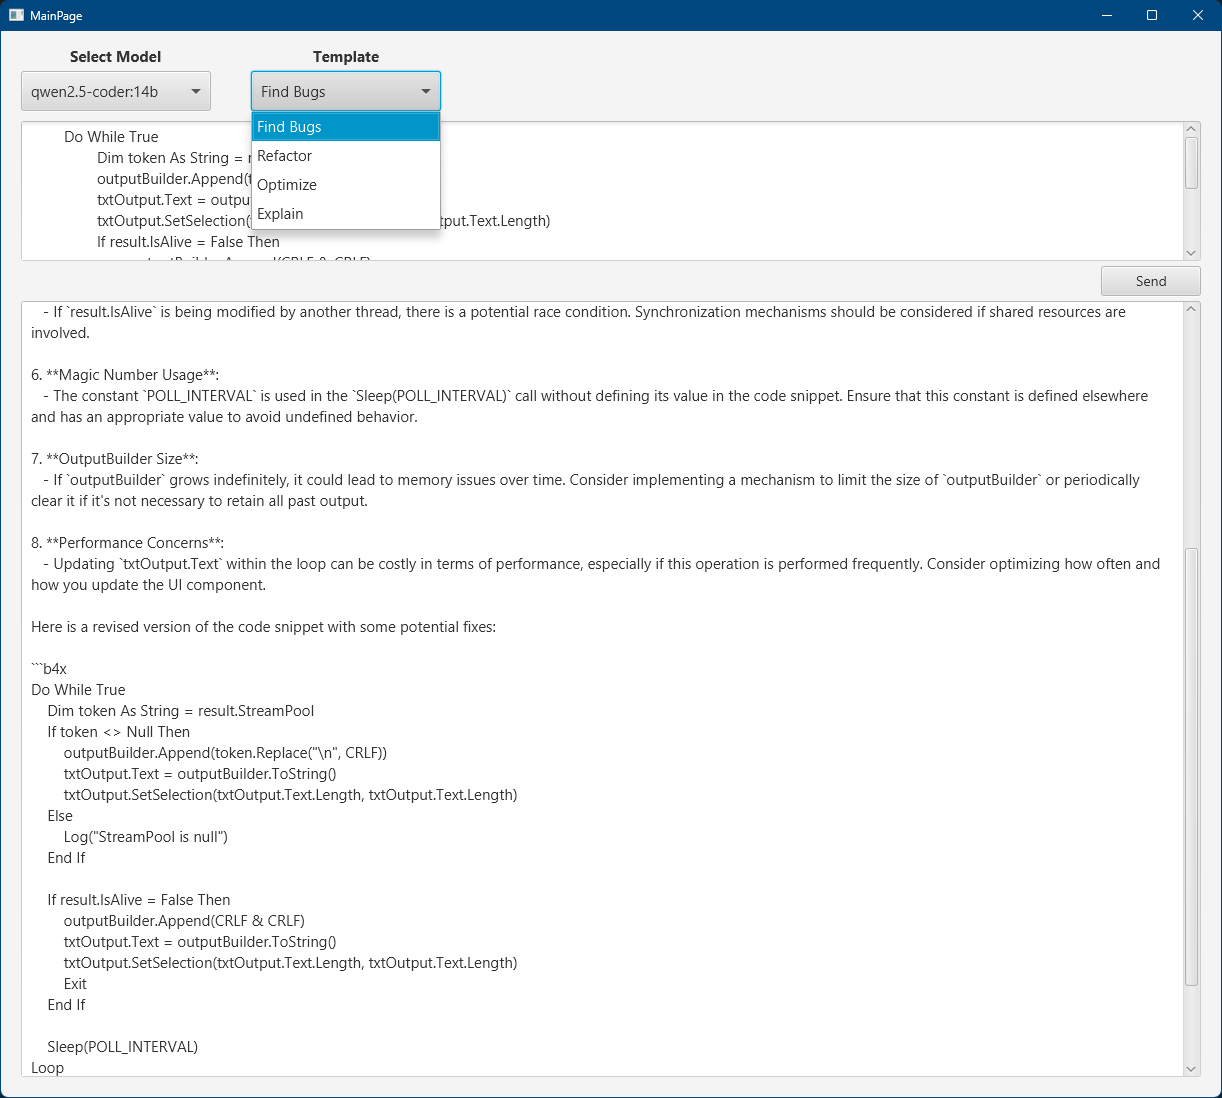This screenshot has height=1098, width=1222.
Task: Click the 'Sleep(POLL_INTERVAL)' output line
Action: [x=122, y=1047]
